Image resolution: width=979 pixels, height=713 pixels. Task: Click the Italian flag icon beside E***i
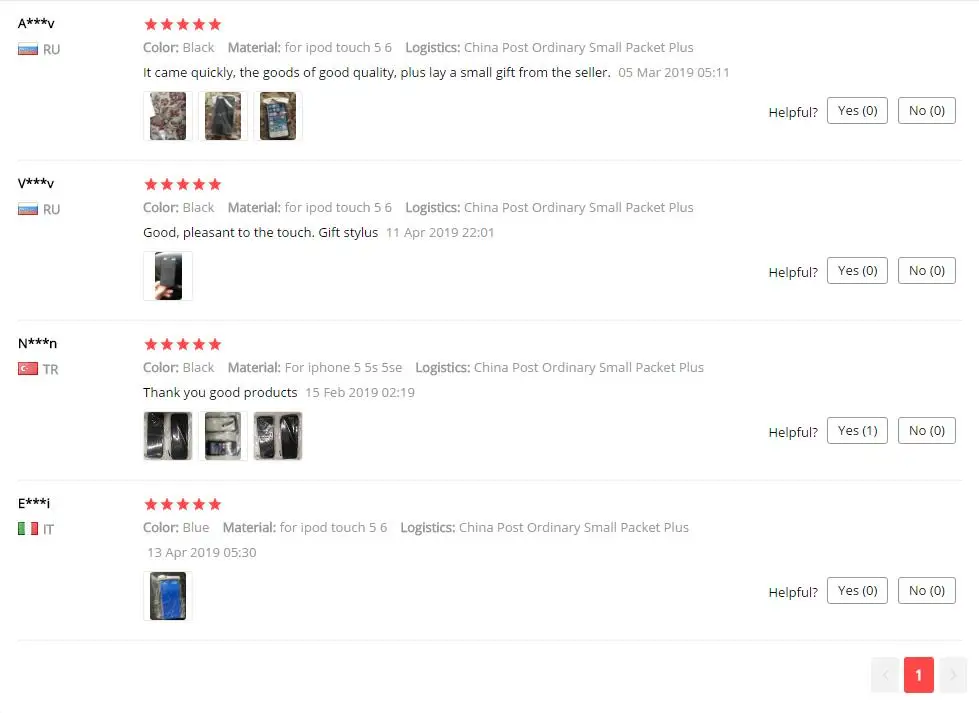pyautogui.click(x=27, y=529)
